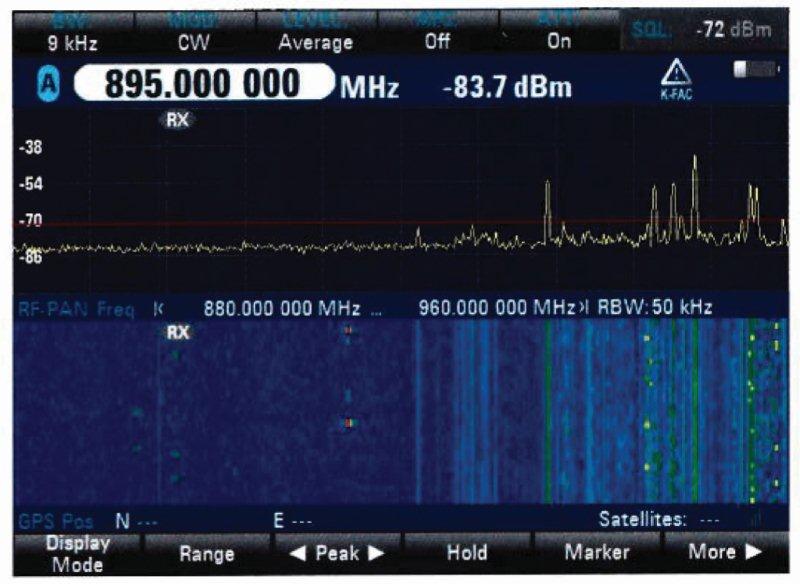Open the level detector selector showing Average
This screenshot has width=800, height=584.
[316, 32]
